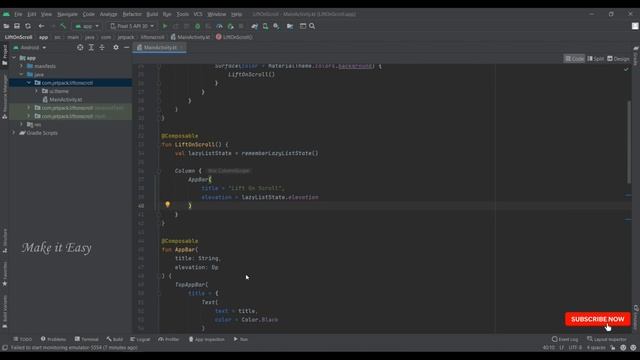Click the Open folder toolbar icon

pyautogui.click(x=6, y=26)
